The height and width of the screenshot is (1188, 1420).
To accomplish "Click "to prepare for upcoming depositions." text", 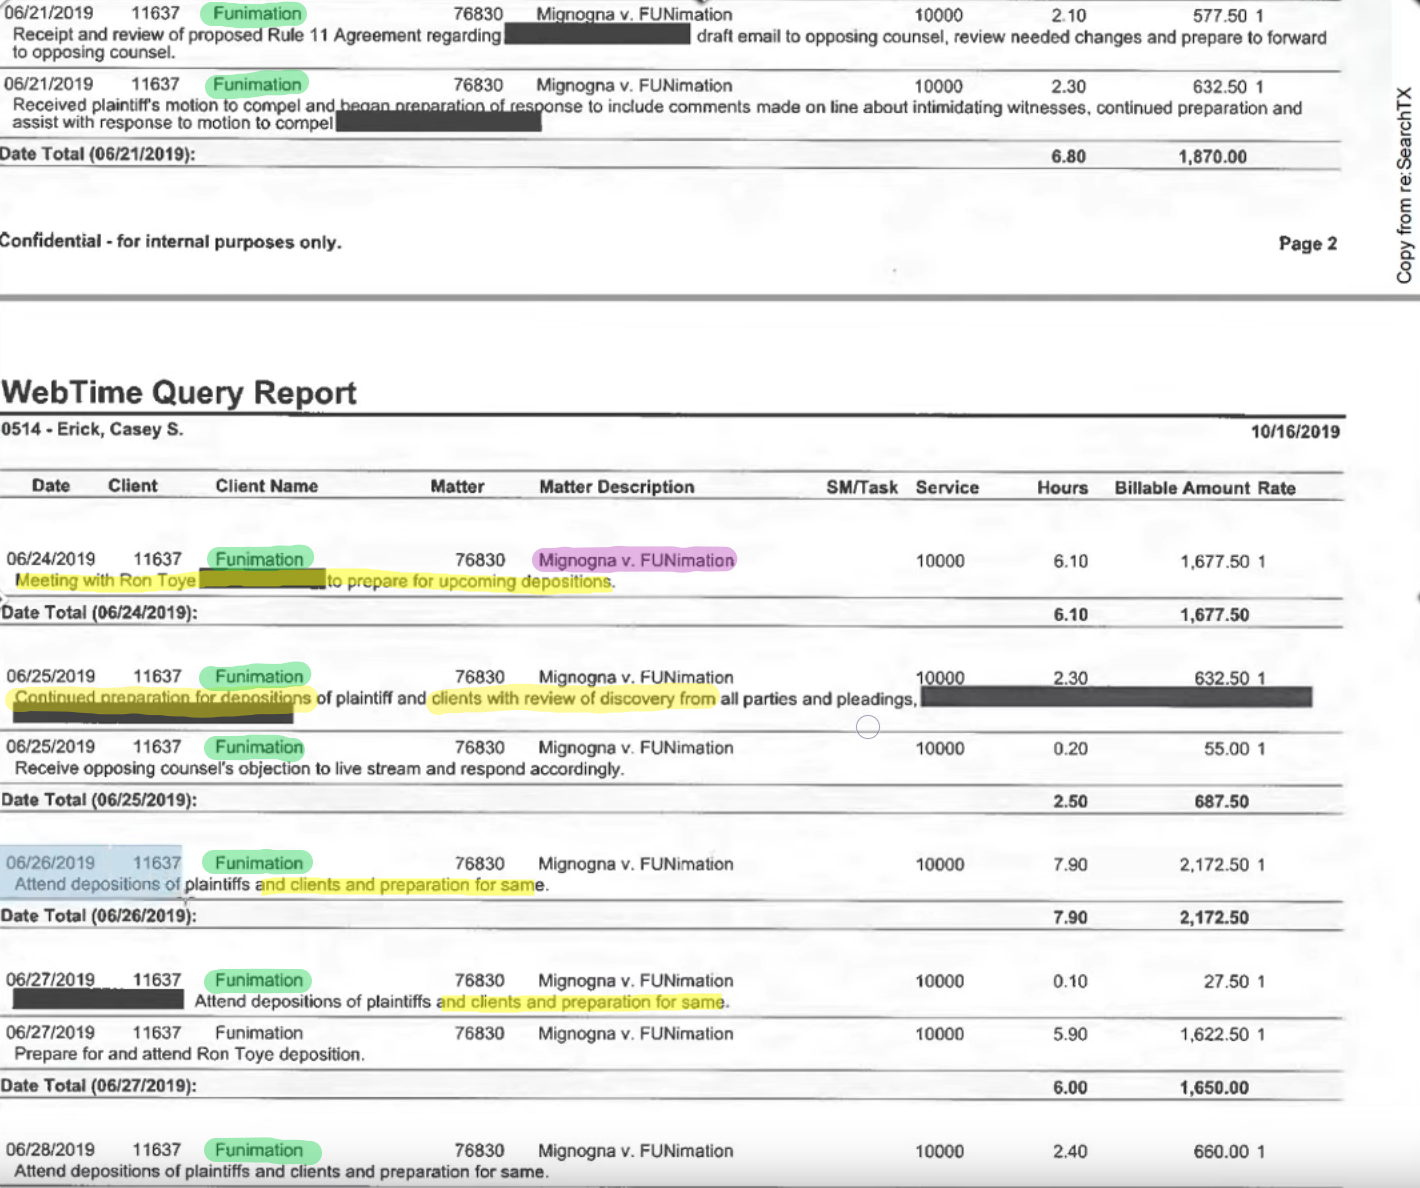I will pos(471,581).
